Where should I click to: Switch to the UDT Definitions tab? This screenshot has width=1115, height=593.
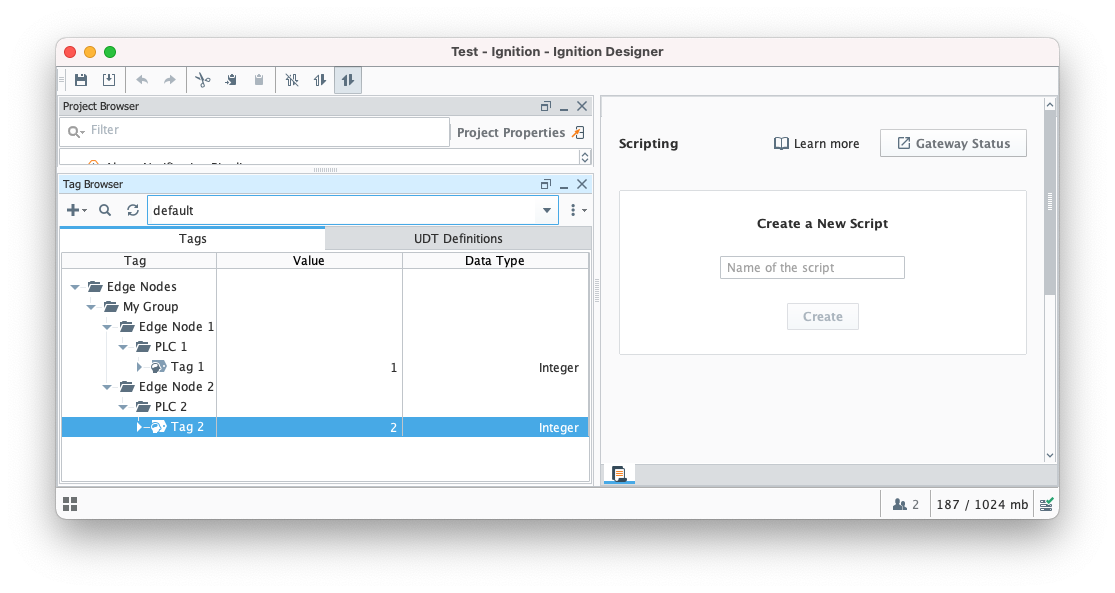pos(458,238)
